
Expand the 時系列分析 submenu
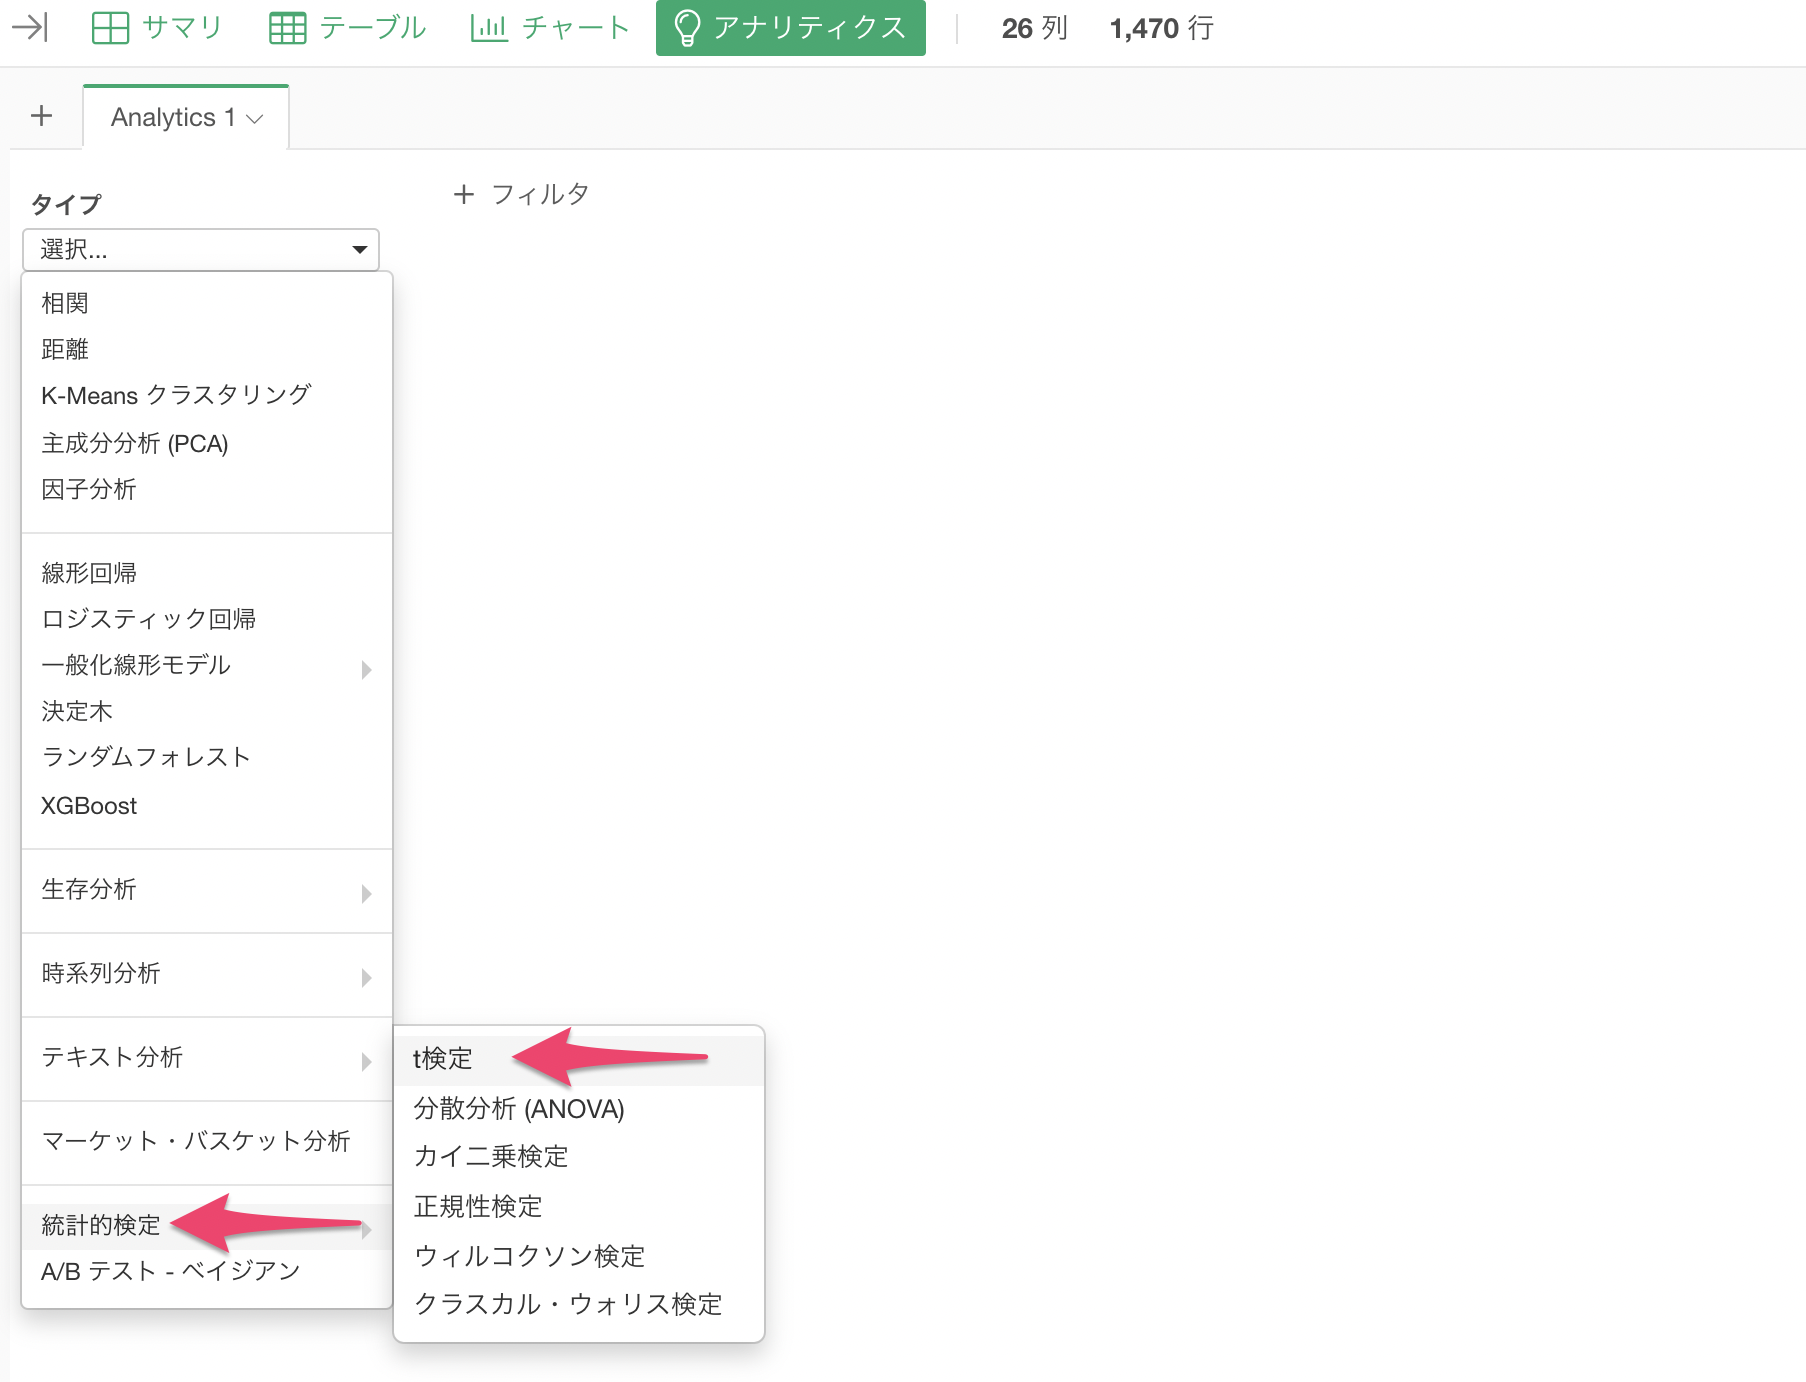[207, 973]
